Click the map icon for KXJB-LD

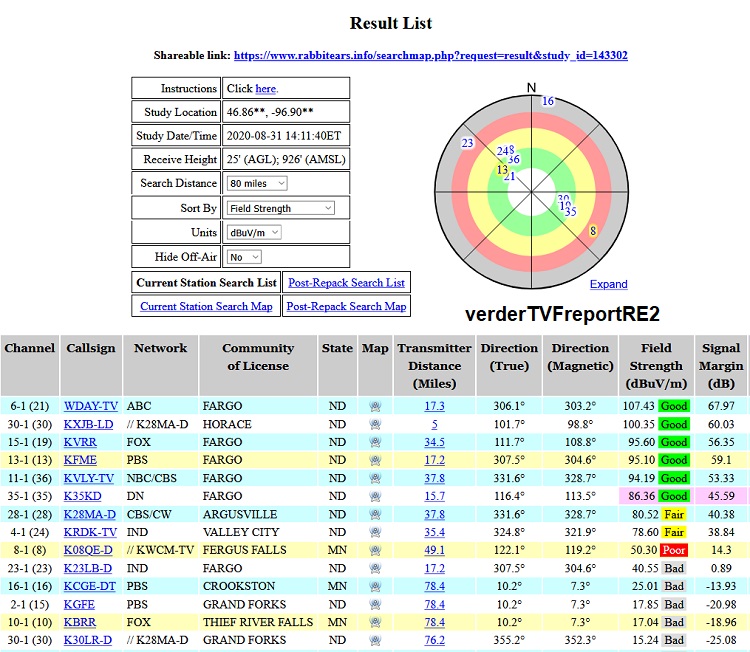pyautogui.click(x=375, y=424)
